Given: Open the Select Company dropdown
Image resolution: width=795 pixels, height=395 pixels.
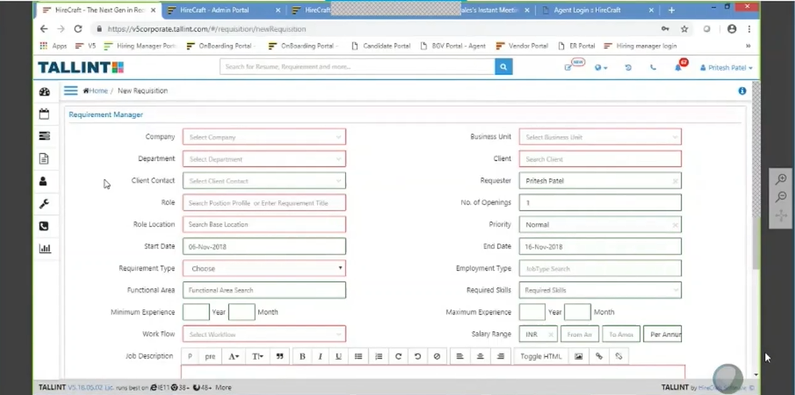Looking at the screenshot, I should [x=264, y=137].
